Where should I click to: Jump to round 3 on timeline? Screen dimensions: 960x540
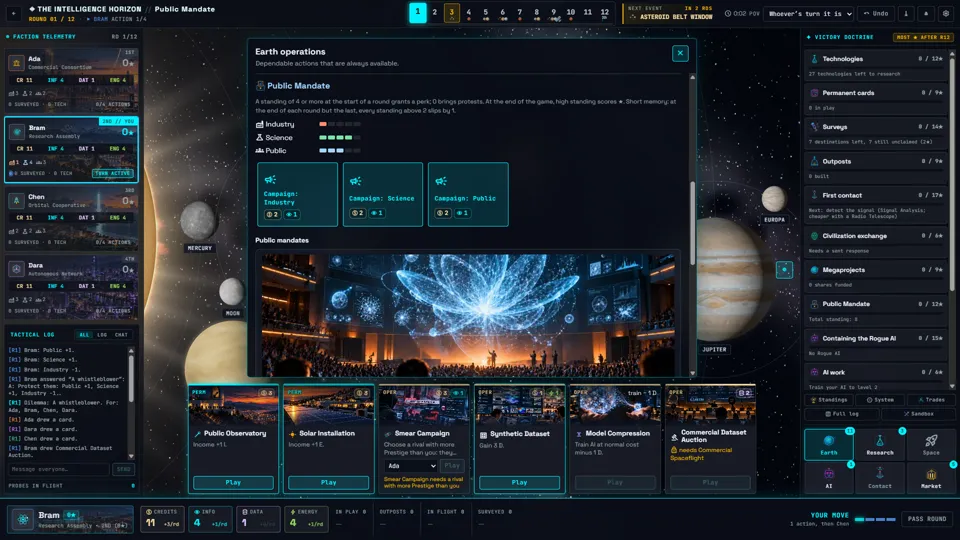point(451,12)
